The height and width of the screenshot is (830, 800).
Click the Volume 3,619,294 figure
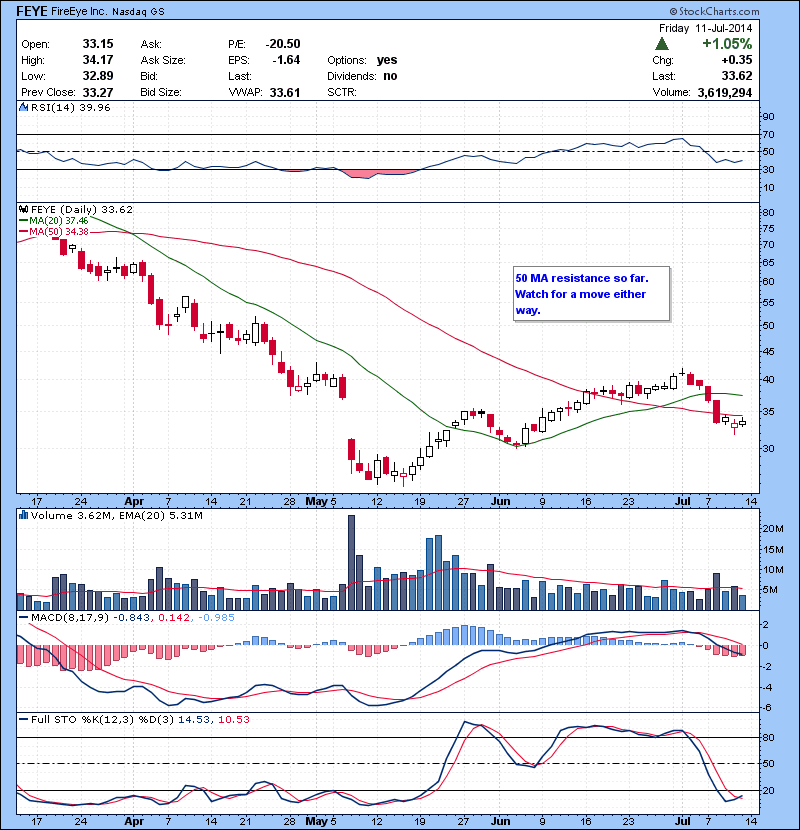pos(725,93)
